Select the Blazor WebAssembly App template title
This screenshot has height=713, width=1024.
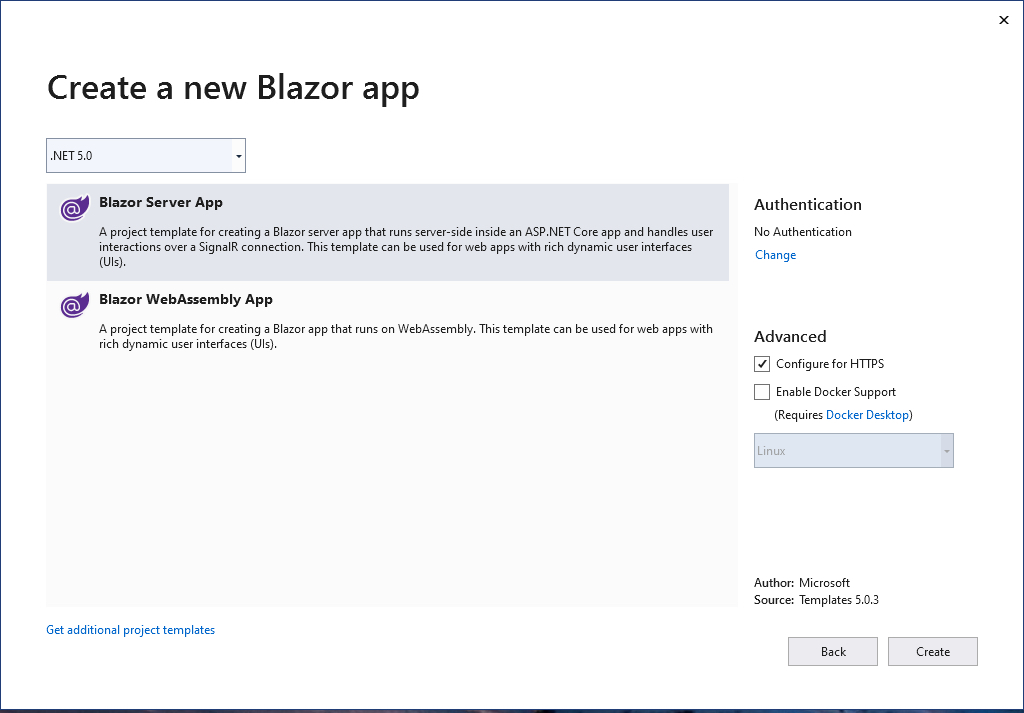tap(186, 299)
